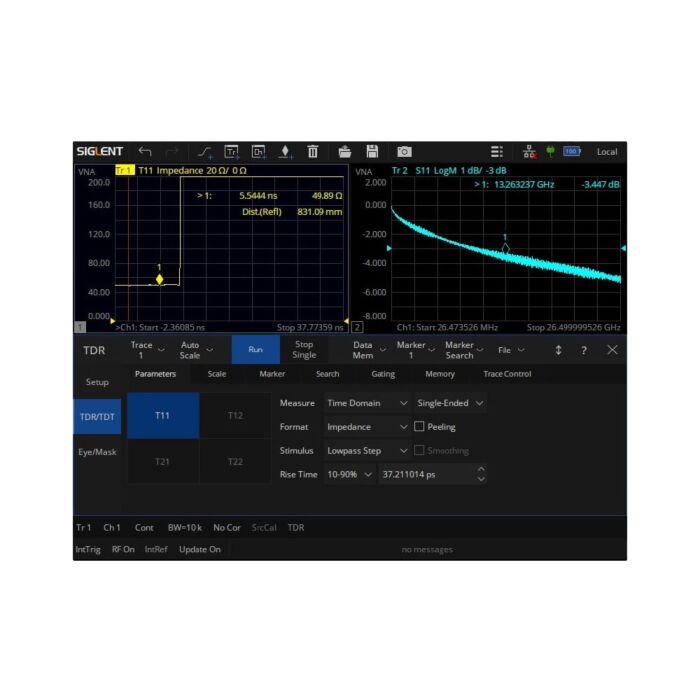Viewport: 700px width, 700px height.
Task: Click the add trace icon
Action: (x=232, y=152)
